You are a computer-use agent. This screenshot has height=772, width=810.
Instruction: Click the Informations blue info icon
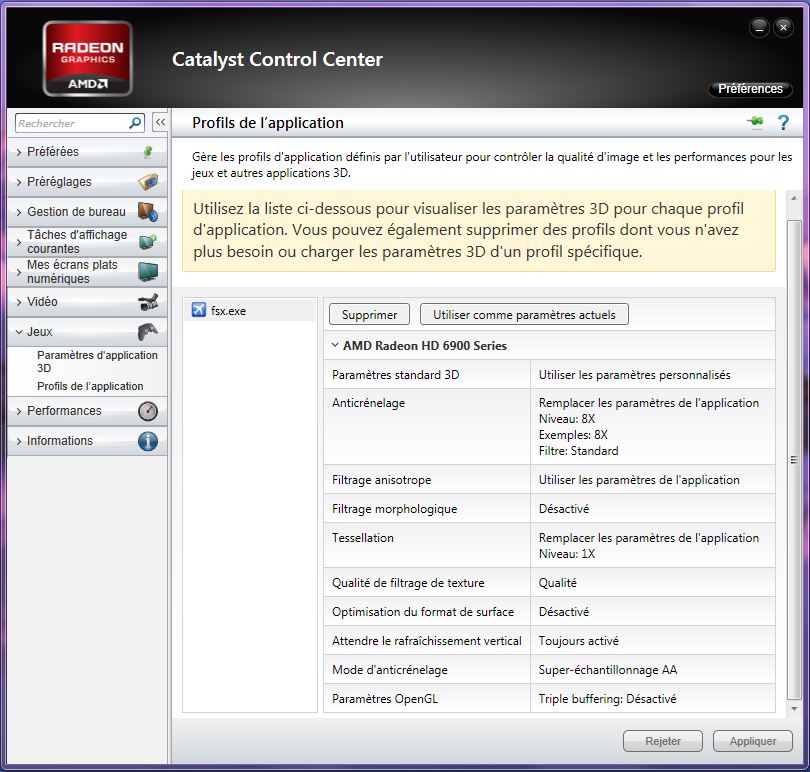coord(148,441)
